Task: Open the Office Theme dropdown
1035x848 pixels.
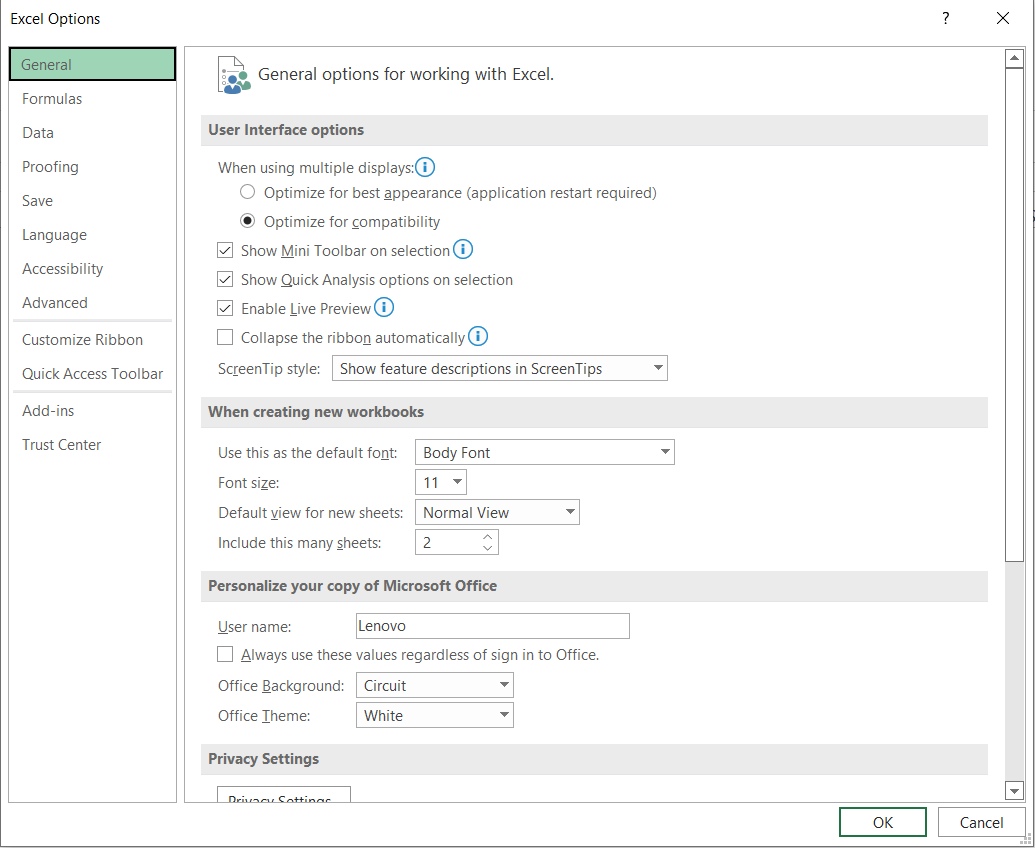Action: click(x=434, y=716)
